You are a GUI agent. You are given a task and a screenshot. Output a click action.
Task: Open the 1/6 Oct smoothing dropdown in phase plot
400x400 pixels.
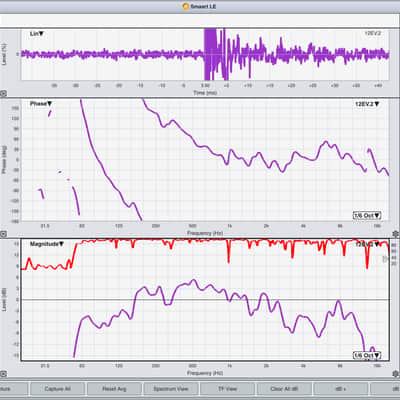(x=367, y=215)
